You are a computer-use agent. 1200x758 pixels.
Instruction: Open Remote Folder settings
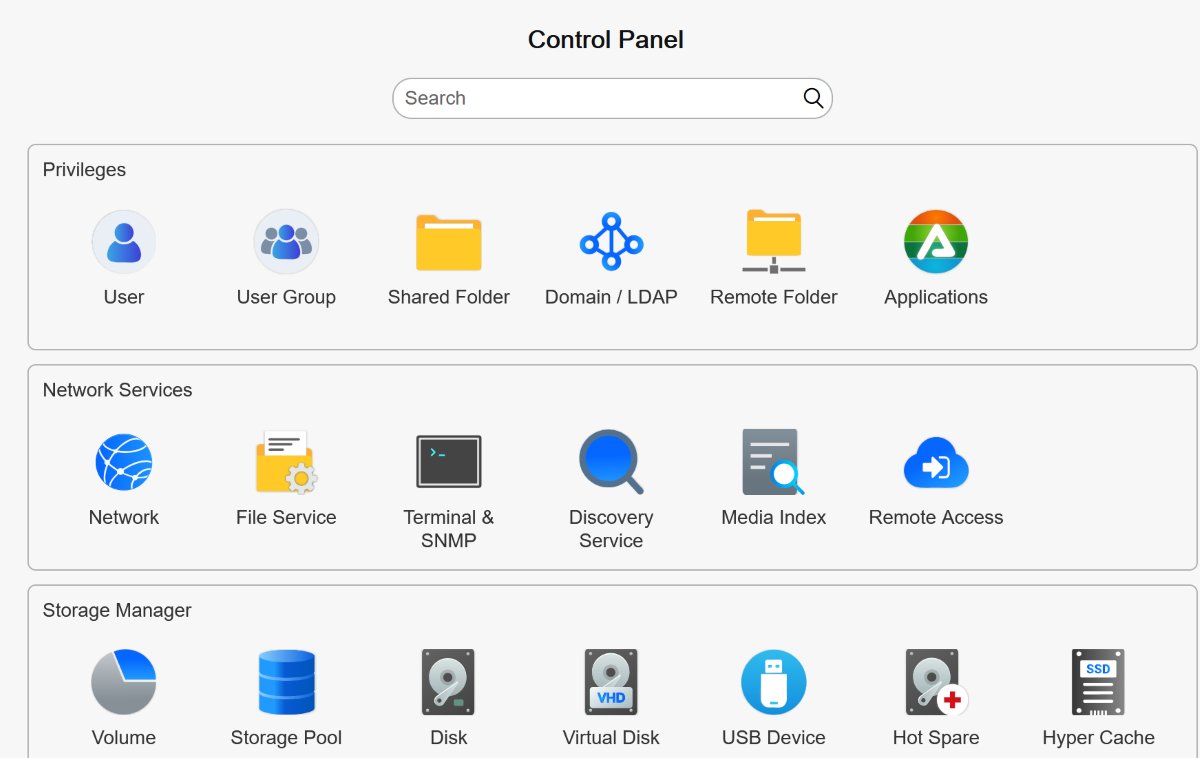click(774, 242)
